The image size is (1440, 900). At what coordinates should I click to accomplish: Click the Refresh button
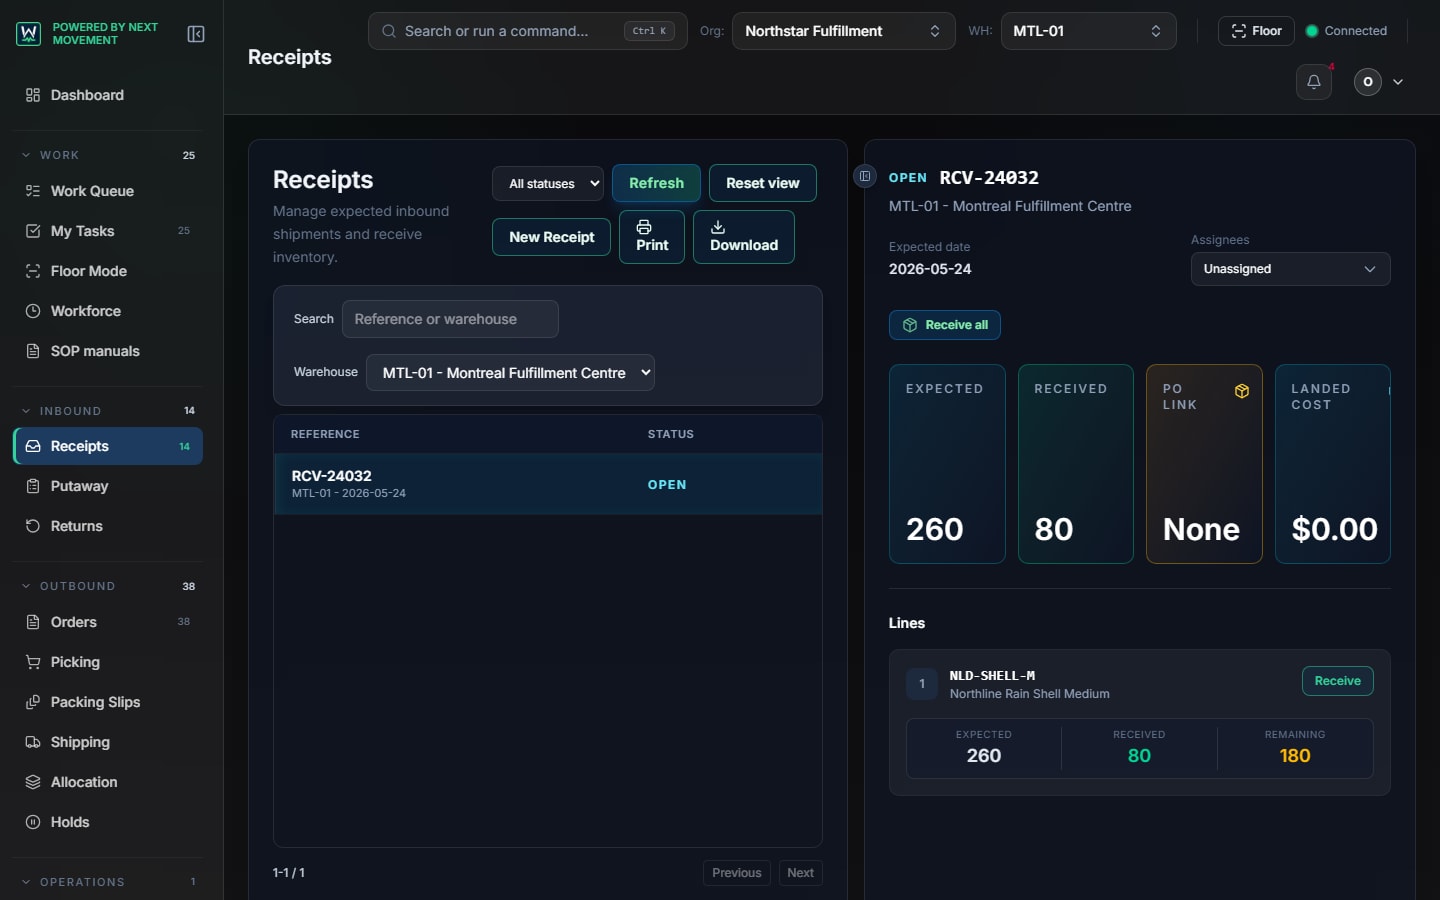[656, 183]
